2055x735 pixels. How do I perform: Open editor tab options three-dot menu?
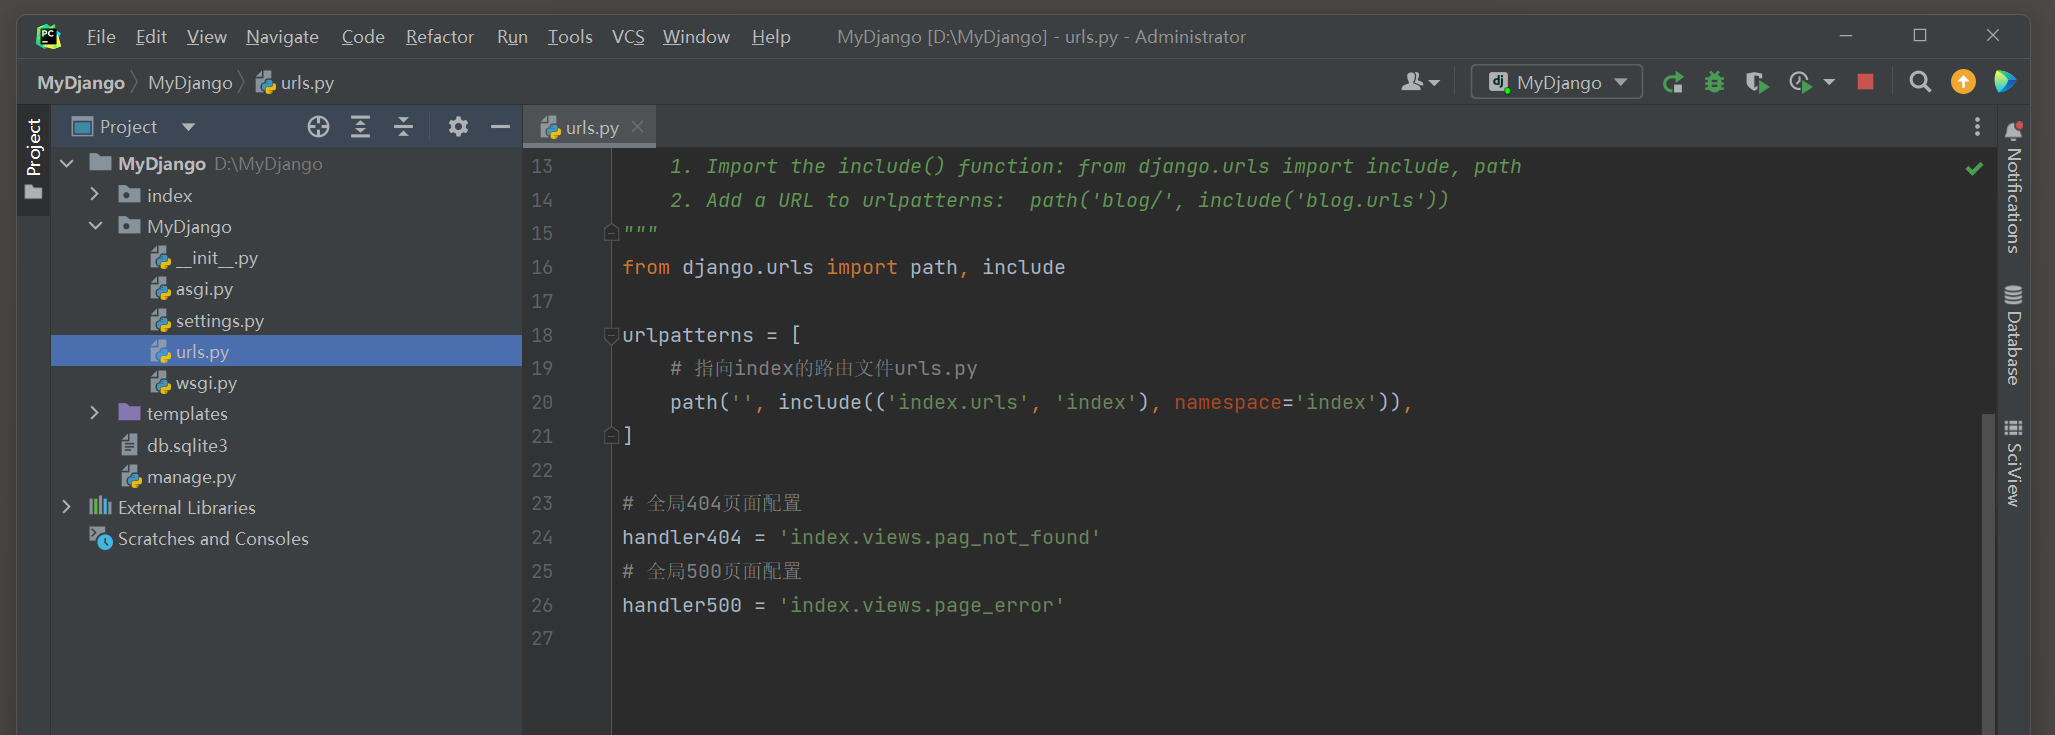(1977, 127)
